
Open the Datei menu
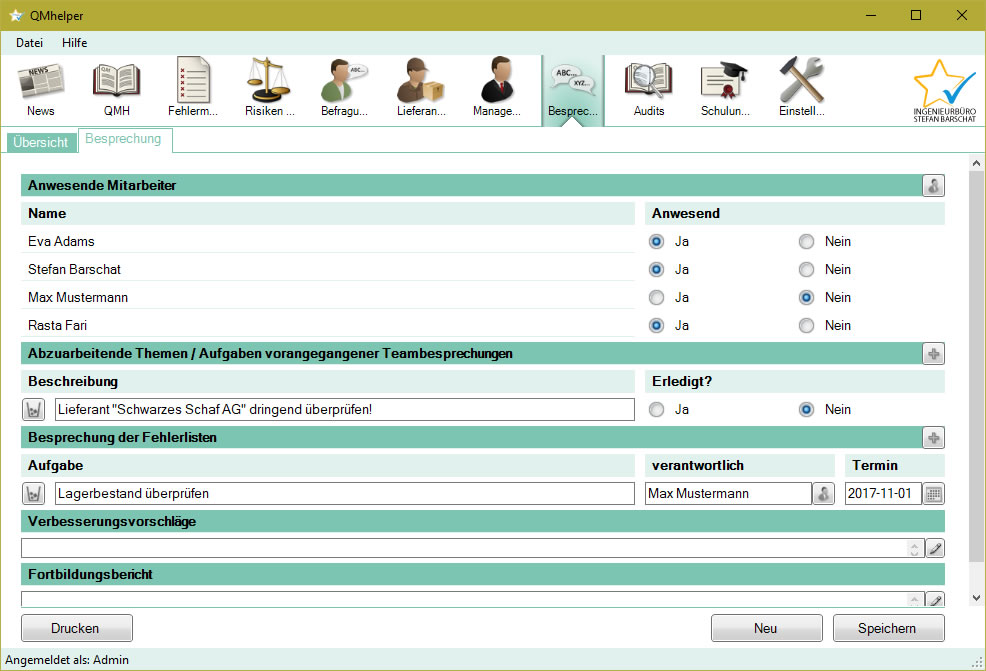click(30, 43)
